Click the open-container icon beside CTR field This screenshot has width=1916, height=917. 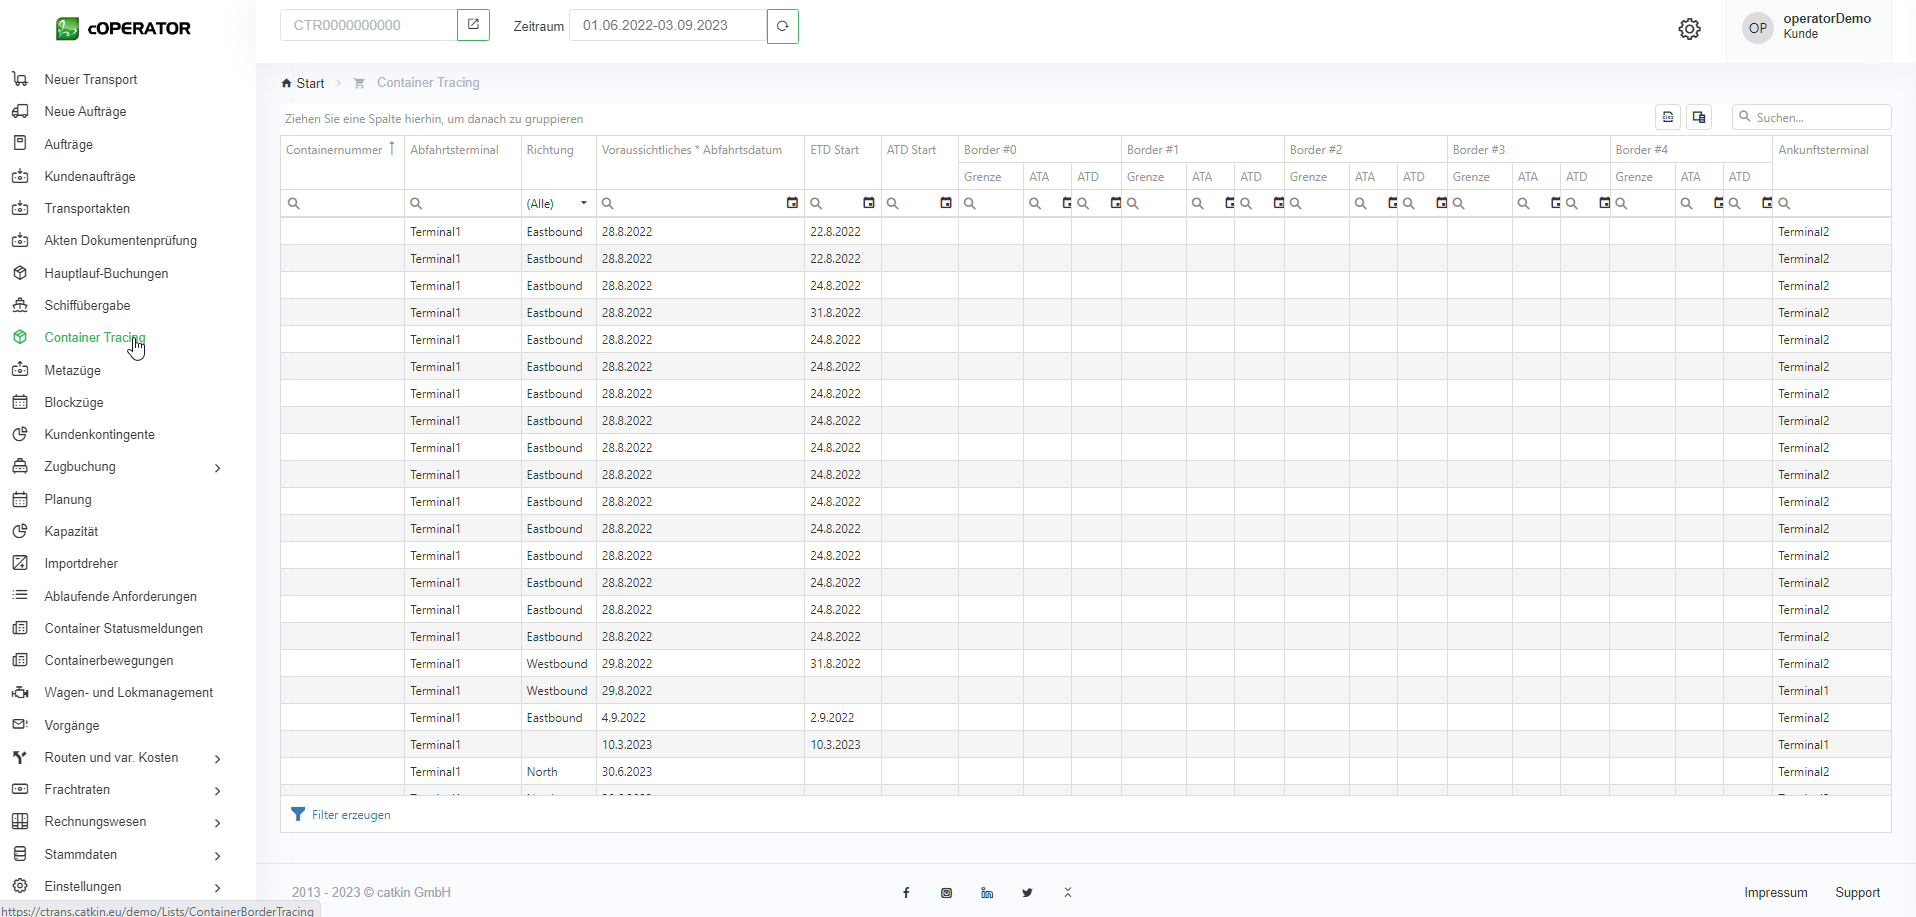(x=473, y=25)
